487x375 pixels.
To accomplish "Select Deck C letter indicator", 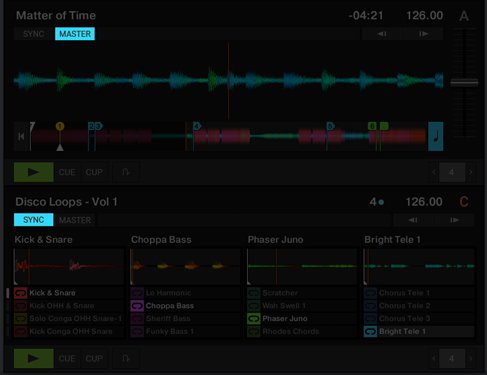I will [x=464, y=202].
